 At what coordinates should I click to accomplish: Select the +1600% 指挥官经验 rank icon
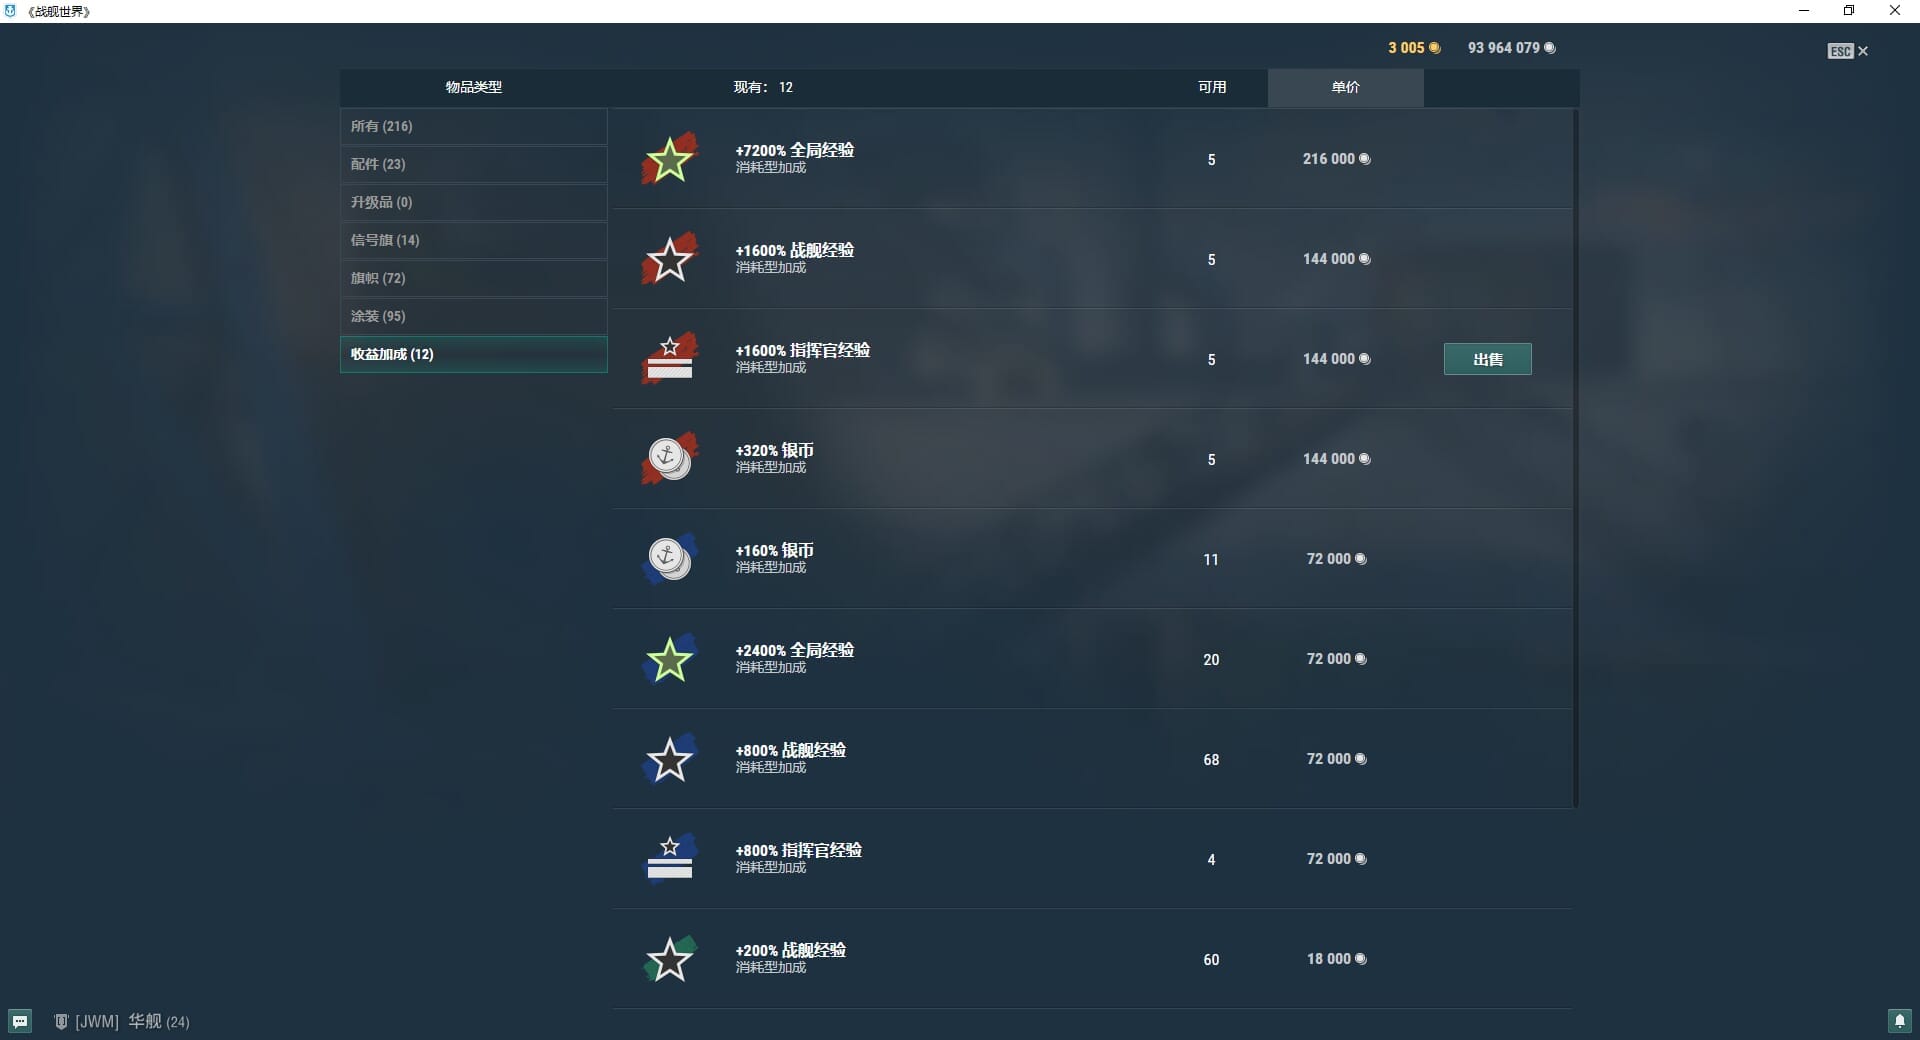pos(669,359)
